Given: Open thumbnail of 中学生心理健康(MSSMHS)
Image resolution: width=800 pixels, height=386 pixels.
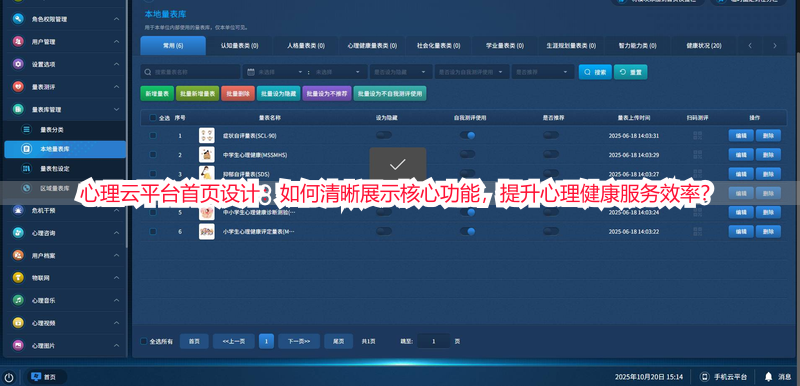Looking at the screenshot, I should [207, 155].
